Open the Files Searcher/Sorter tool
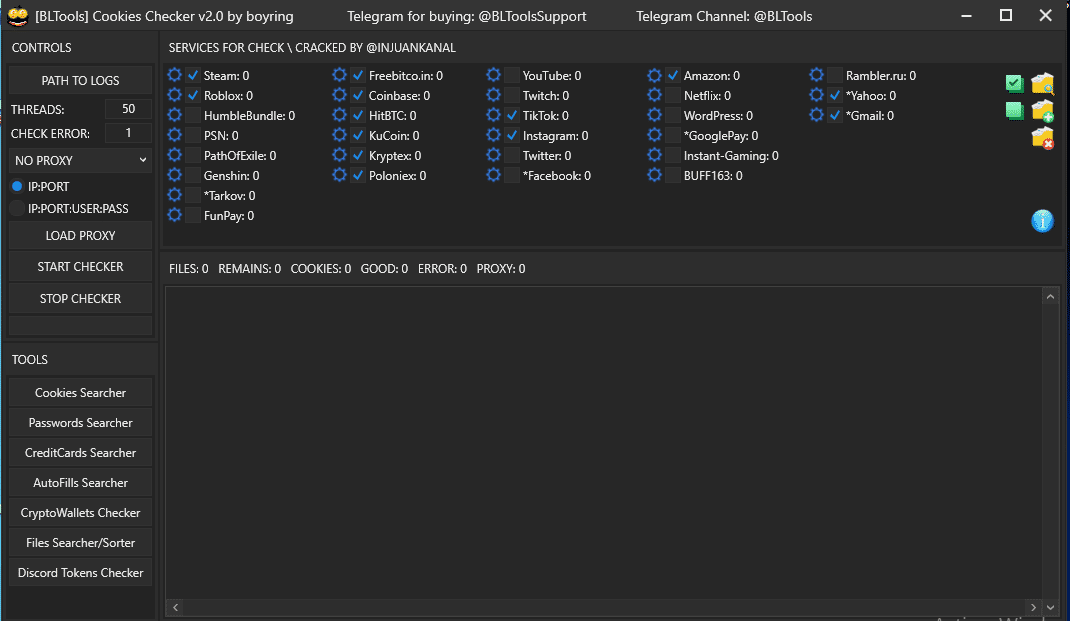The height and width of the screenshot is (621, 1070). click(81, 543)
